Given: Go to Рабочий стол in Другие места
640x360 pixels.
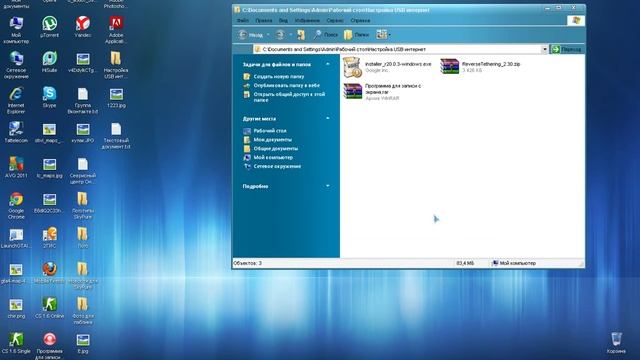Looking at the screenshot, I should (x=270, y=131).
